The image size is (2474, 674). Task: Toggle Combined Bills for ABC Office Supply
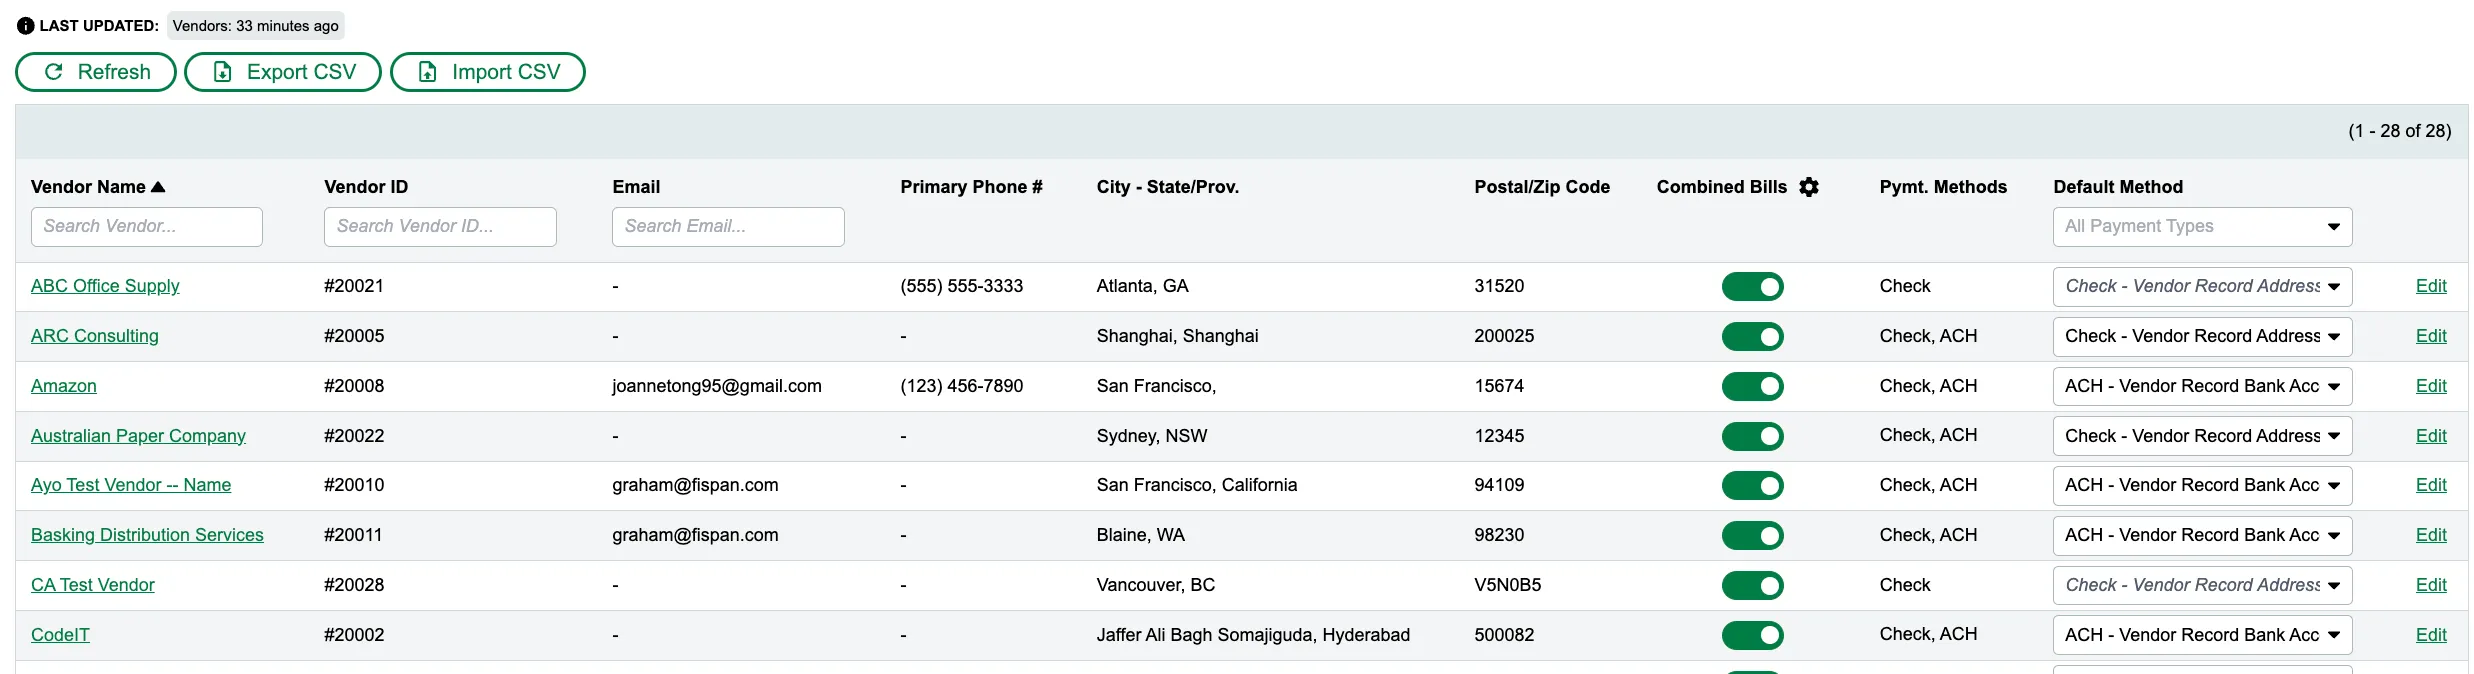click(1752, 287)
